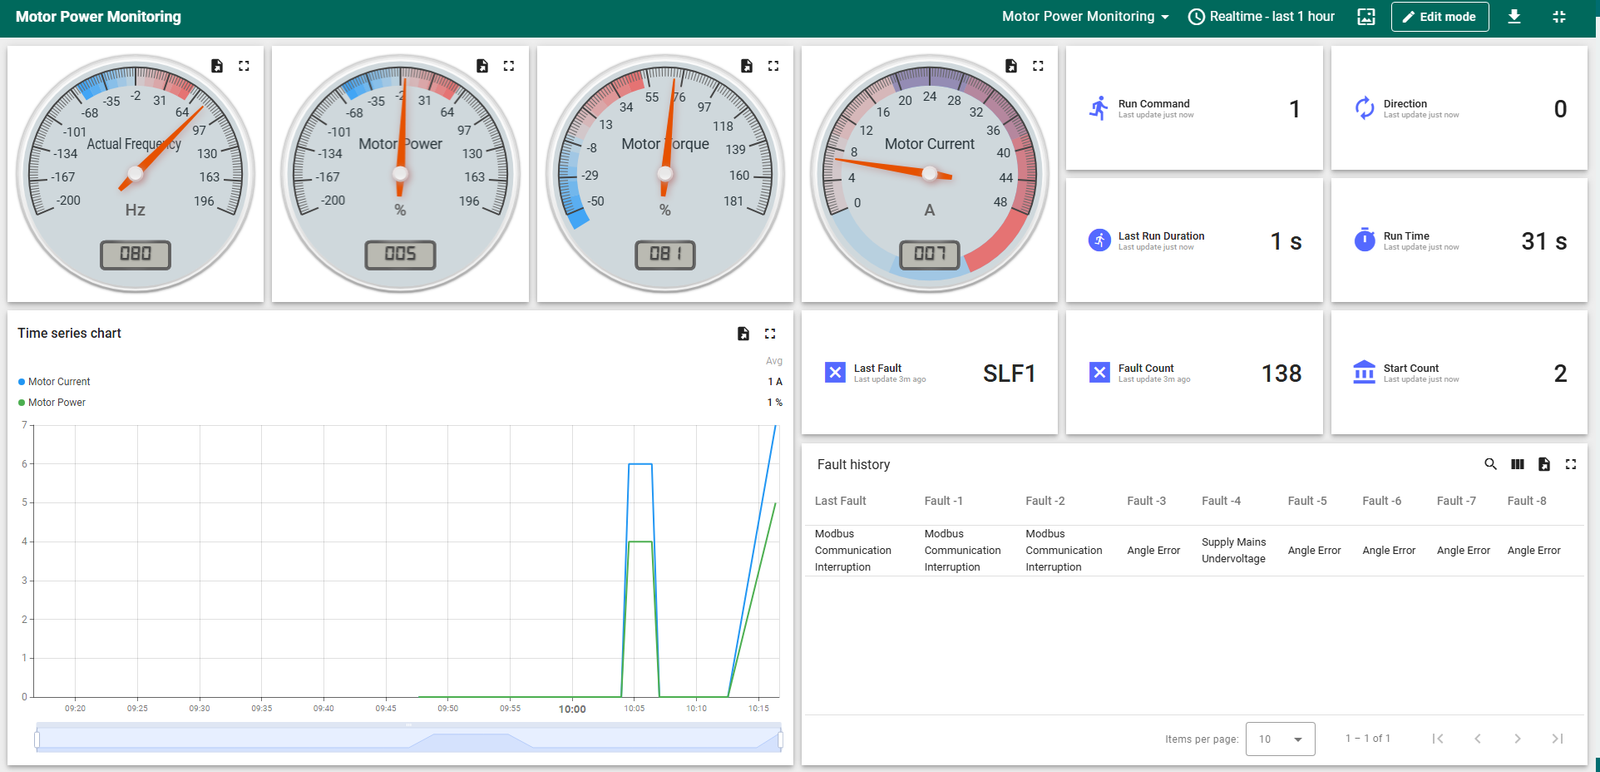Go to next page of Fault history
This screenshot has width=1600, height=772.
pyautogui.click(x=1517, y=739)
